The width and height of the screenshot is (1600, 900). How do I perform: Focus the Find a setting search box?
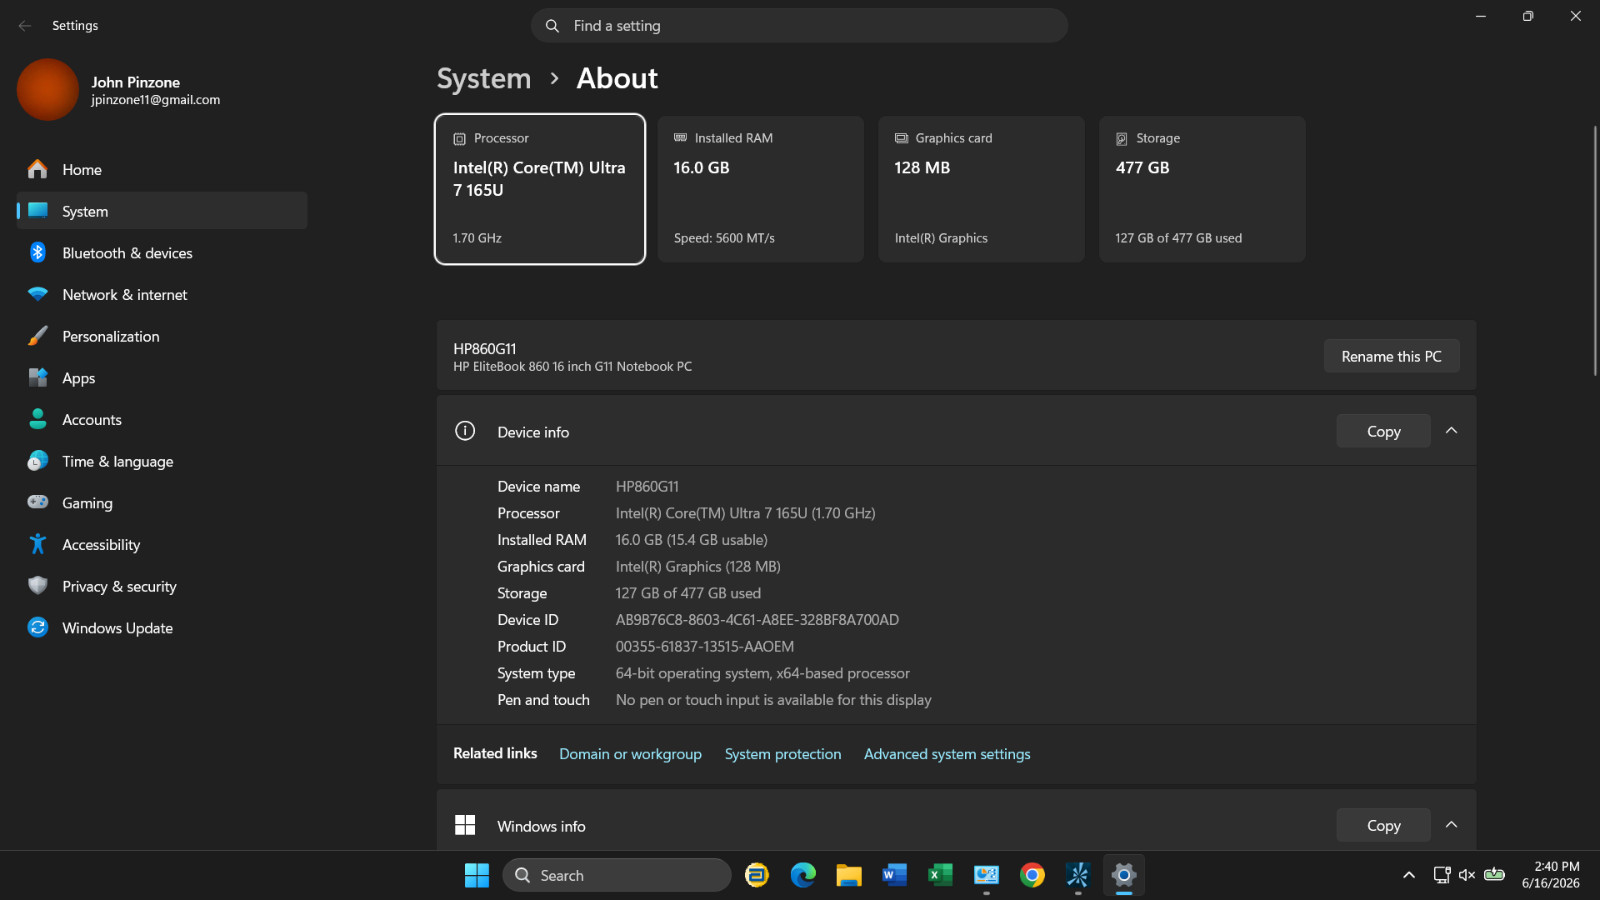800,26
